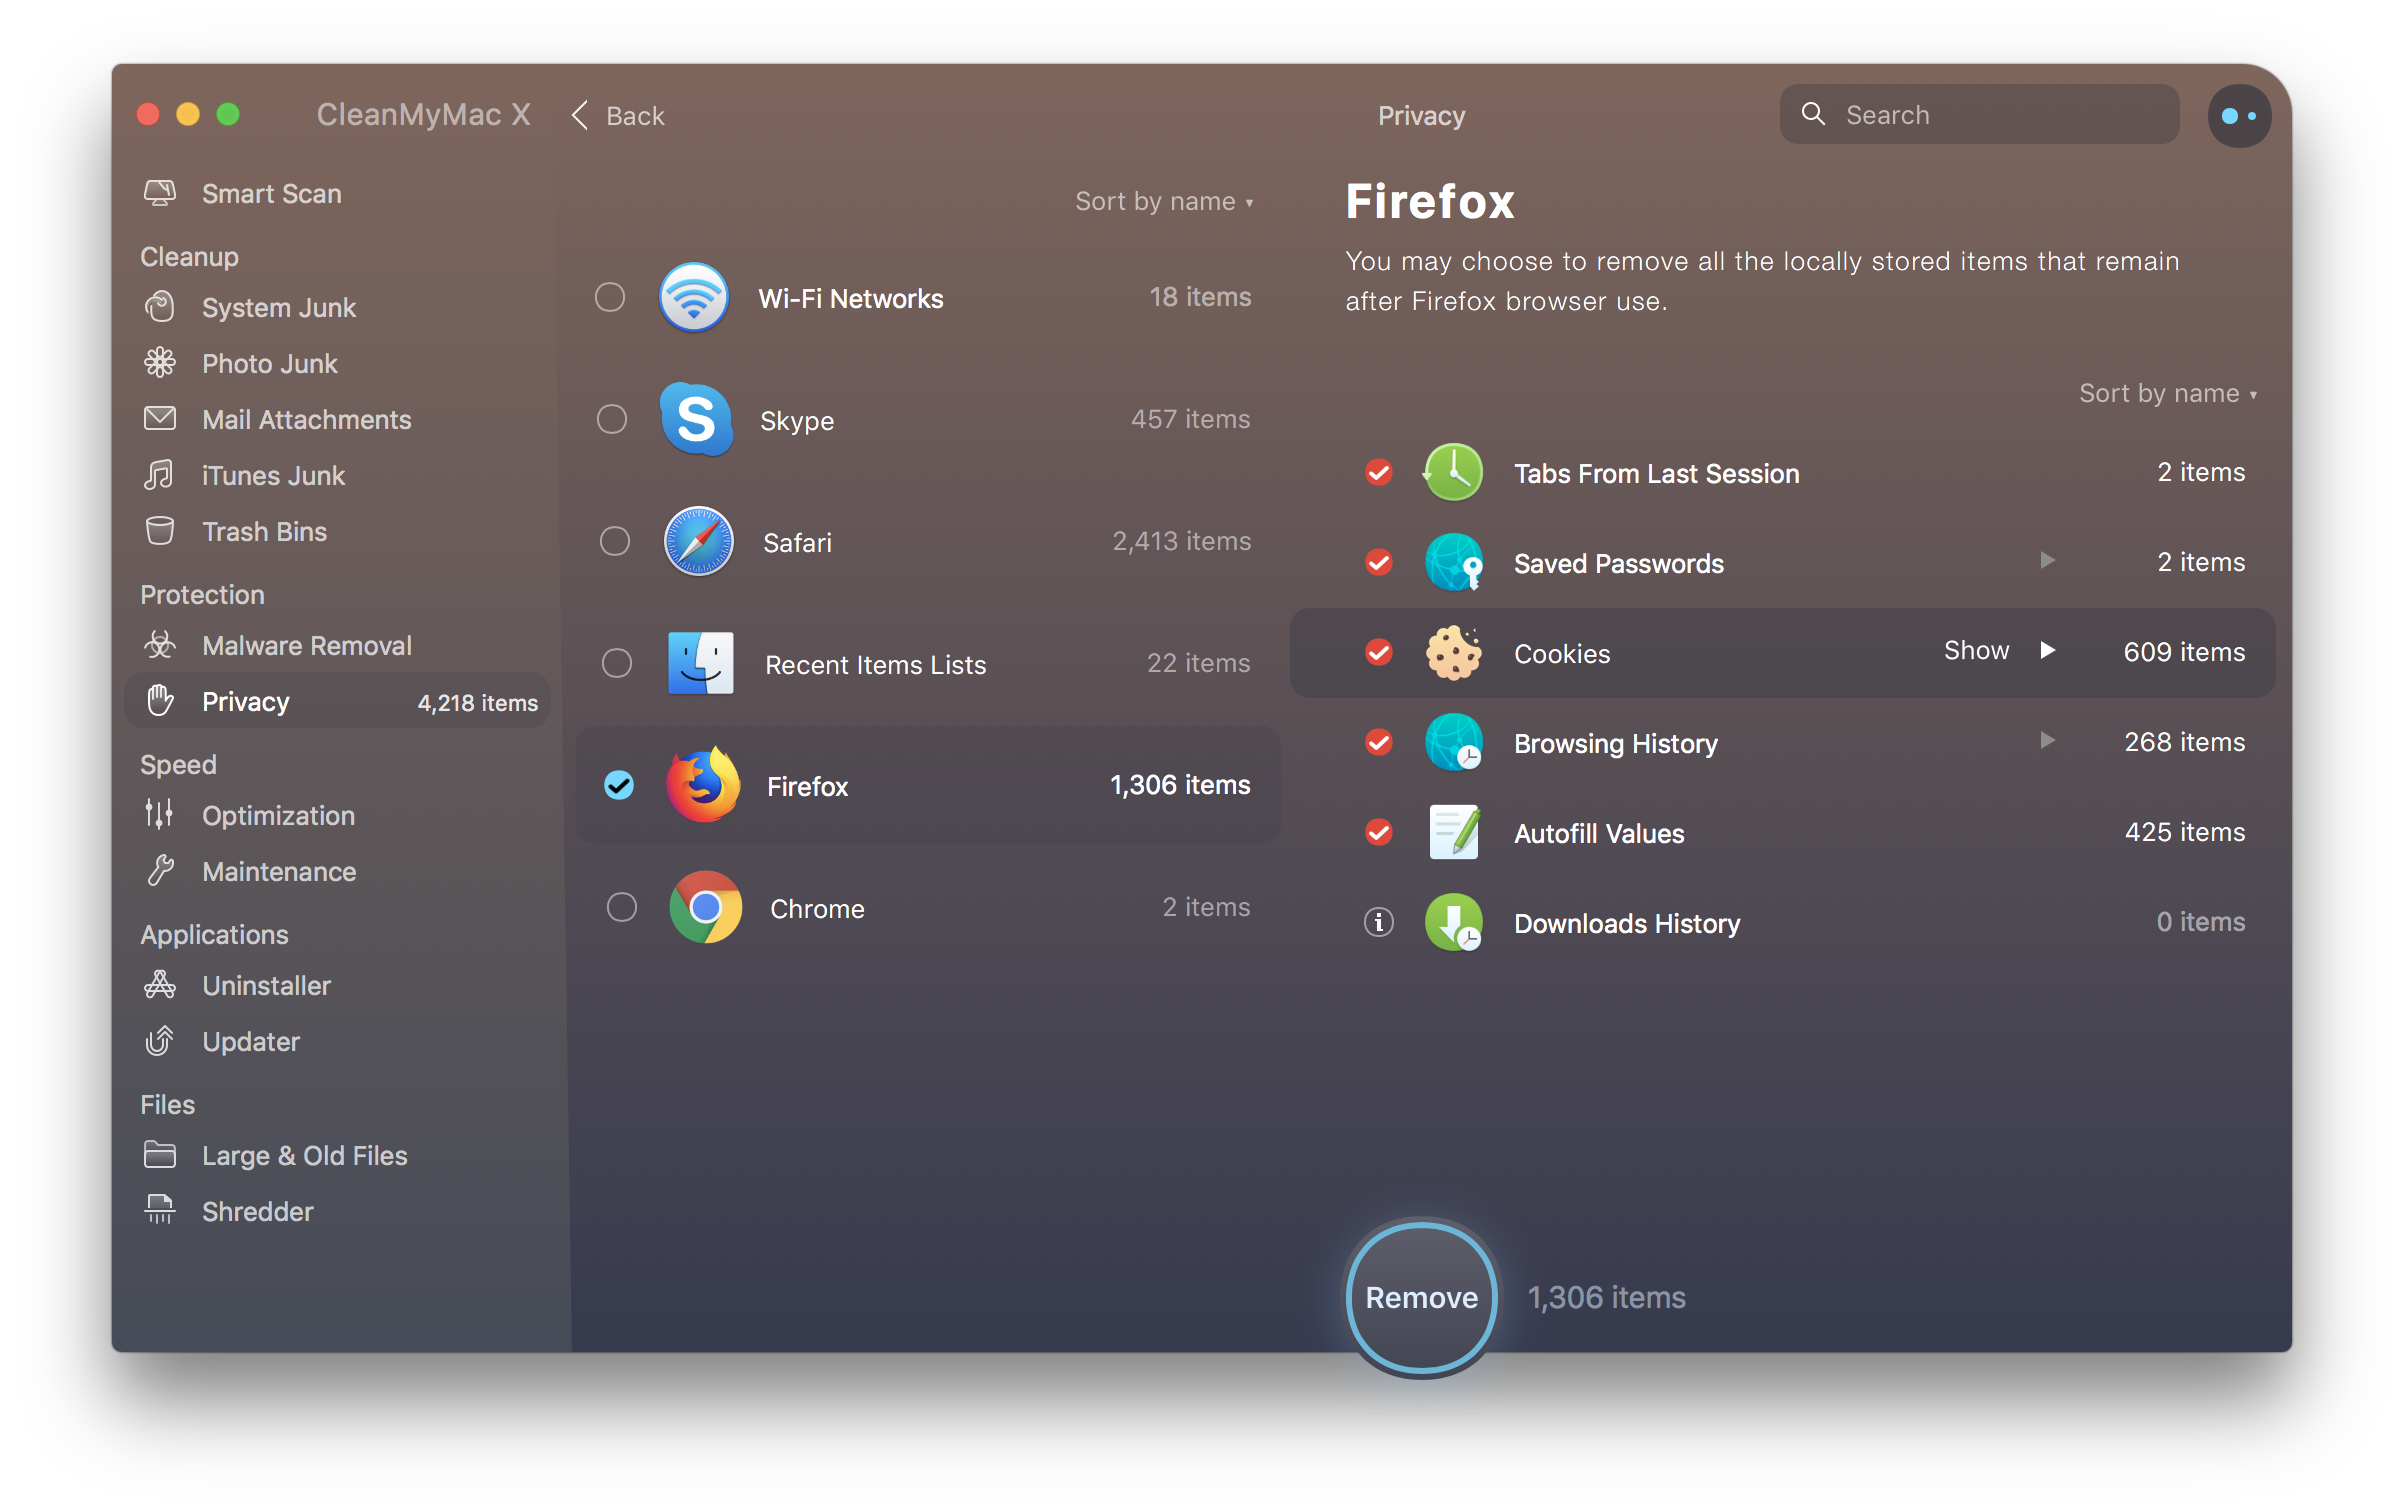Open Large & Old Files
This screenshot has width=2404, height=1512.
click(305, 1155)
